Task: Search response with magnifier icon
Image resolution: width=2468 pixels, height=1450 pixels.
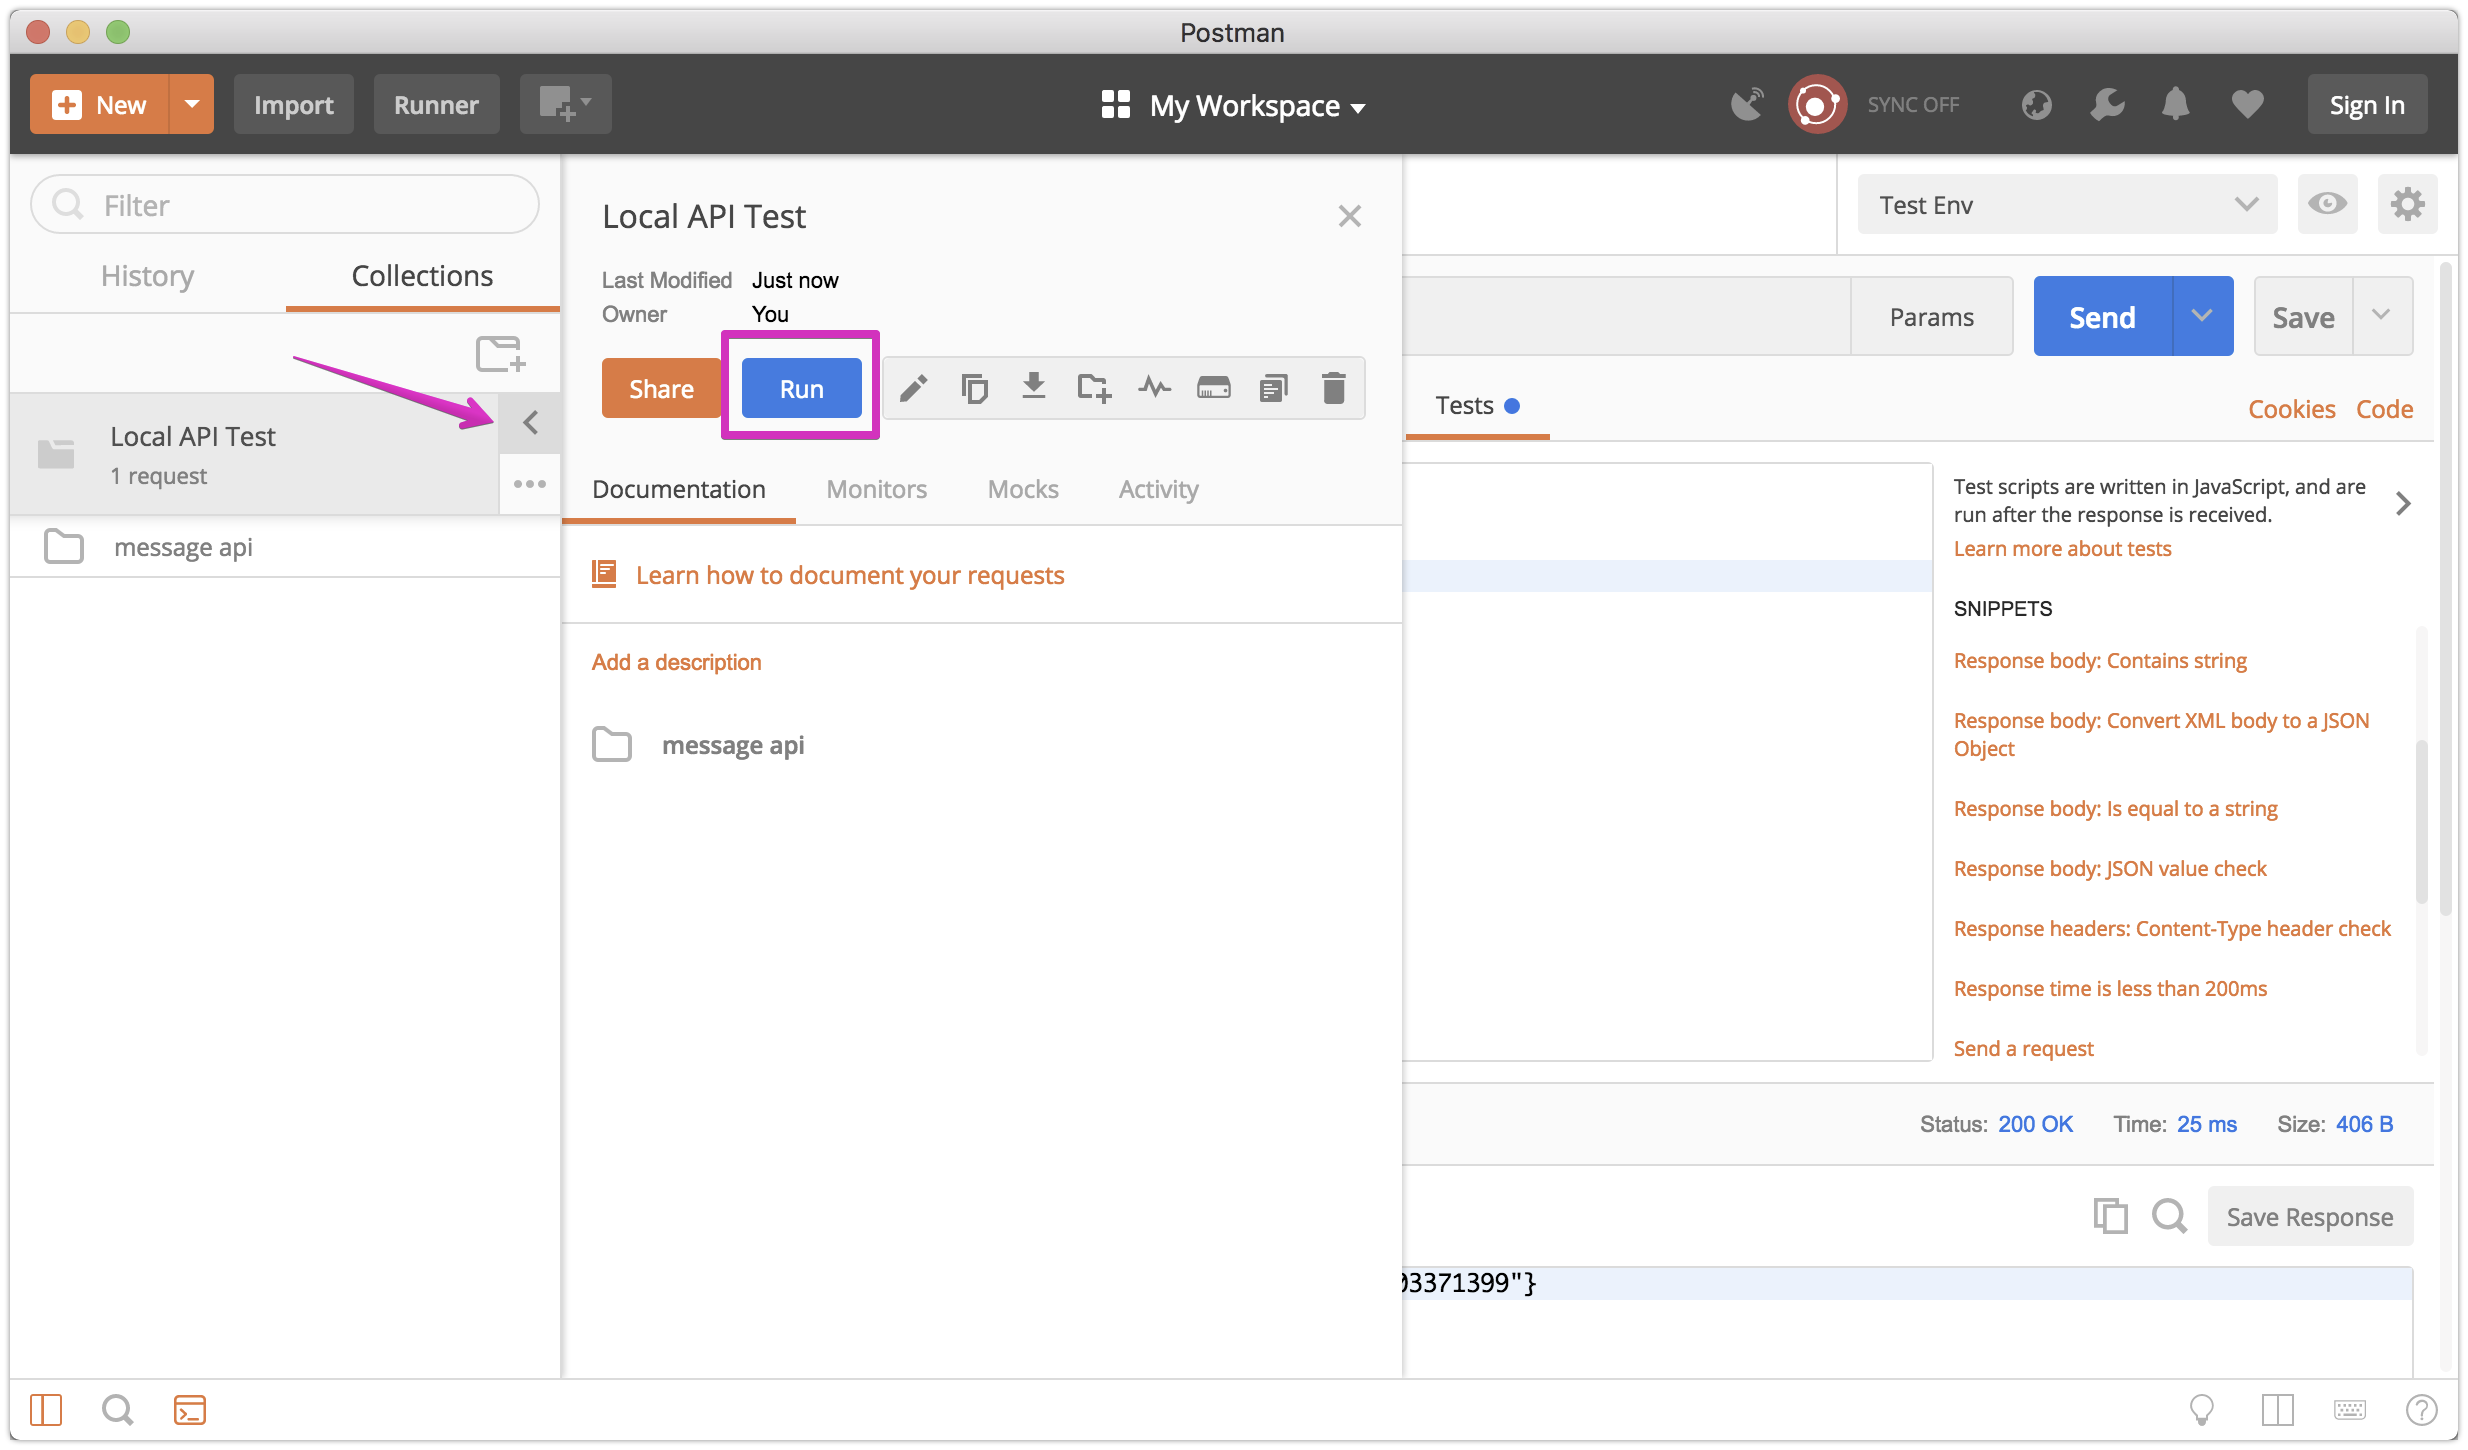Action: click(x=2169, y=1216)
